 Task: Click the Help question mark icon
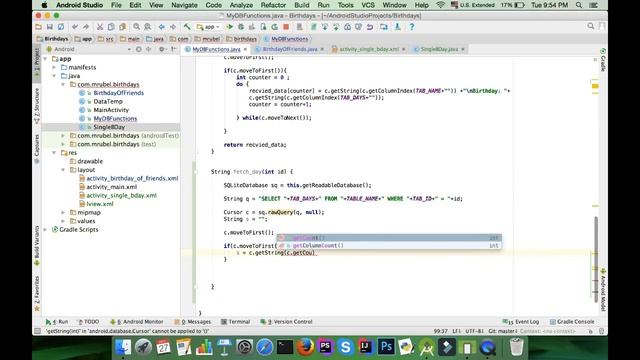coord(412,27)
